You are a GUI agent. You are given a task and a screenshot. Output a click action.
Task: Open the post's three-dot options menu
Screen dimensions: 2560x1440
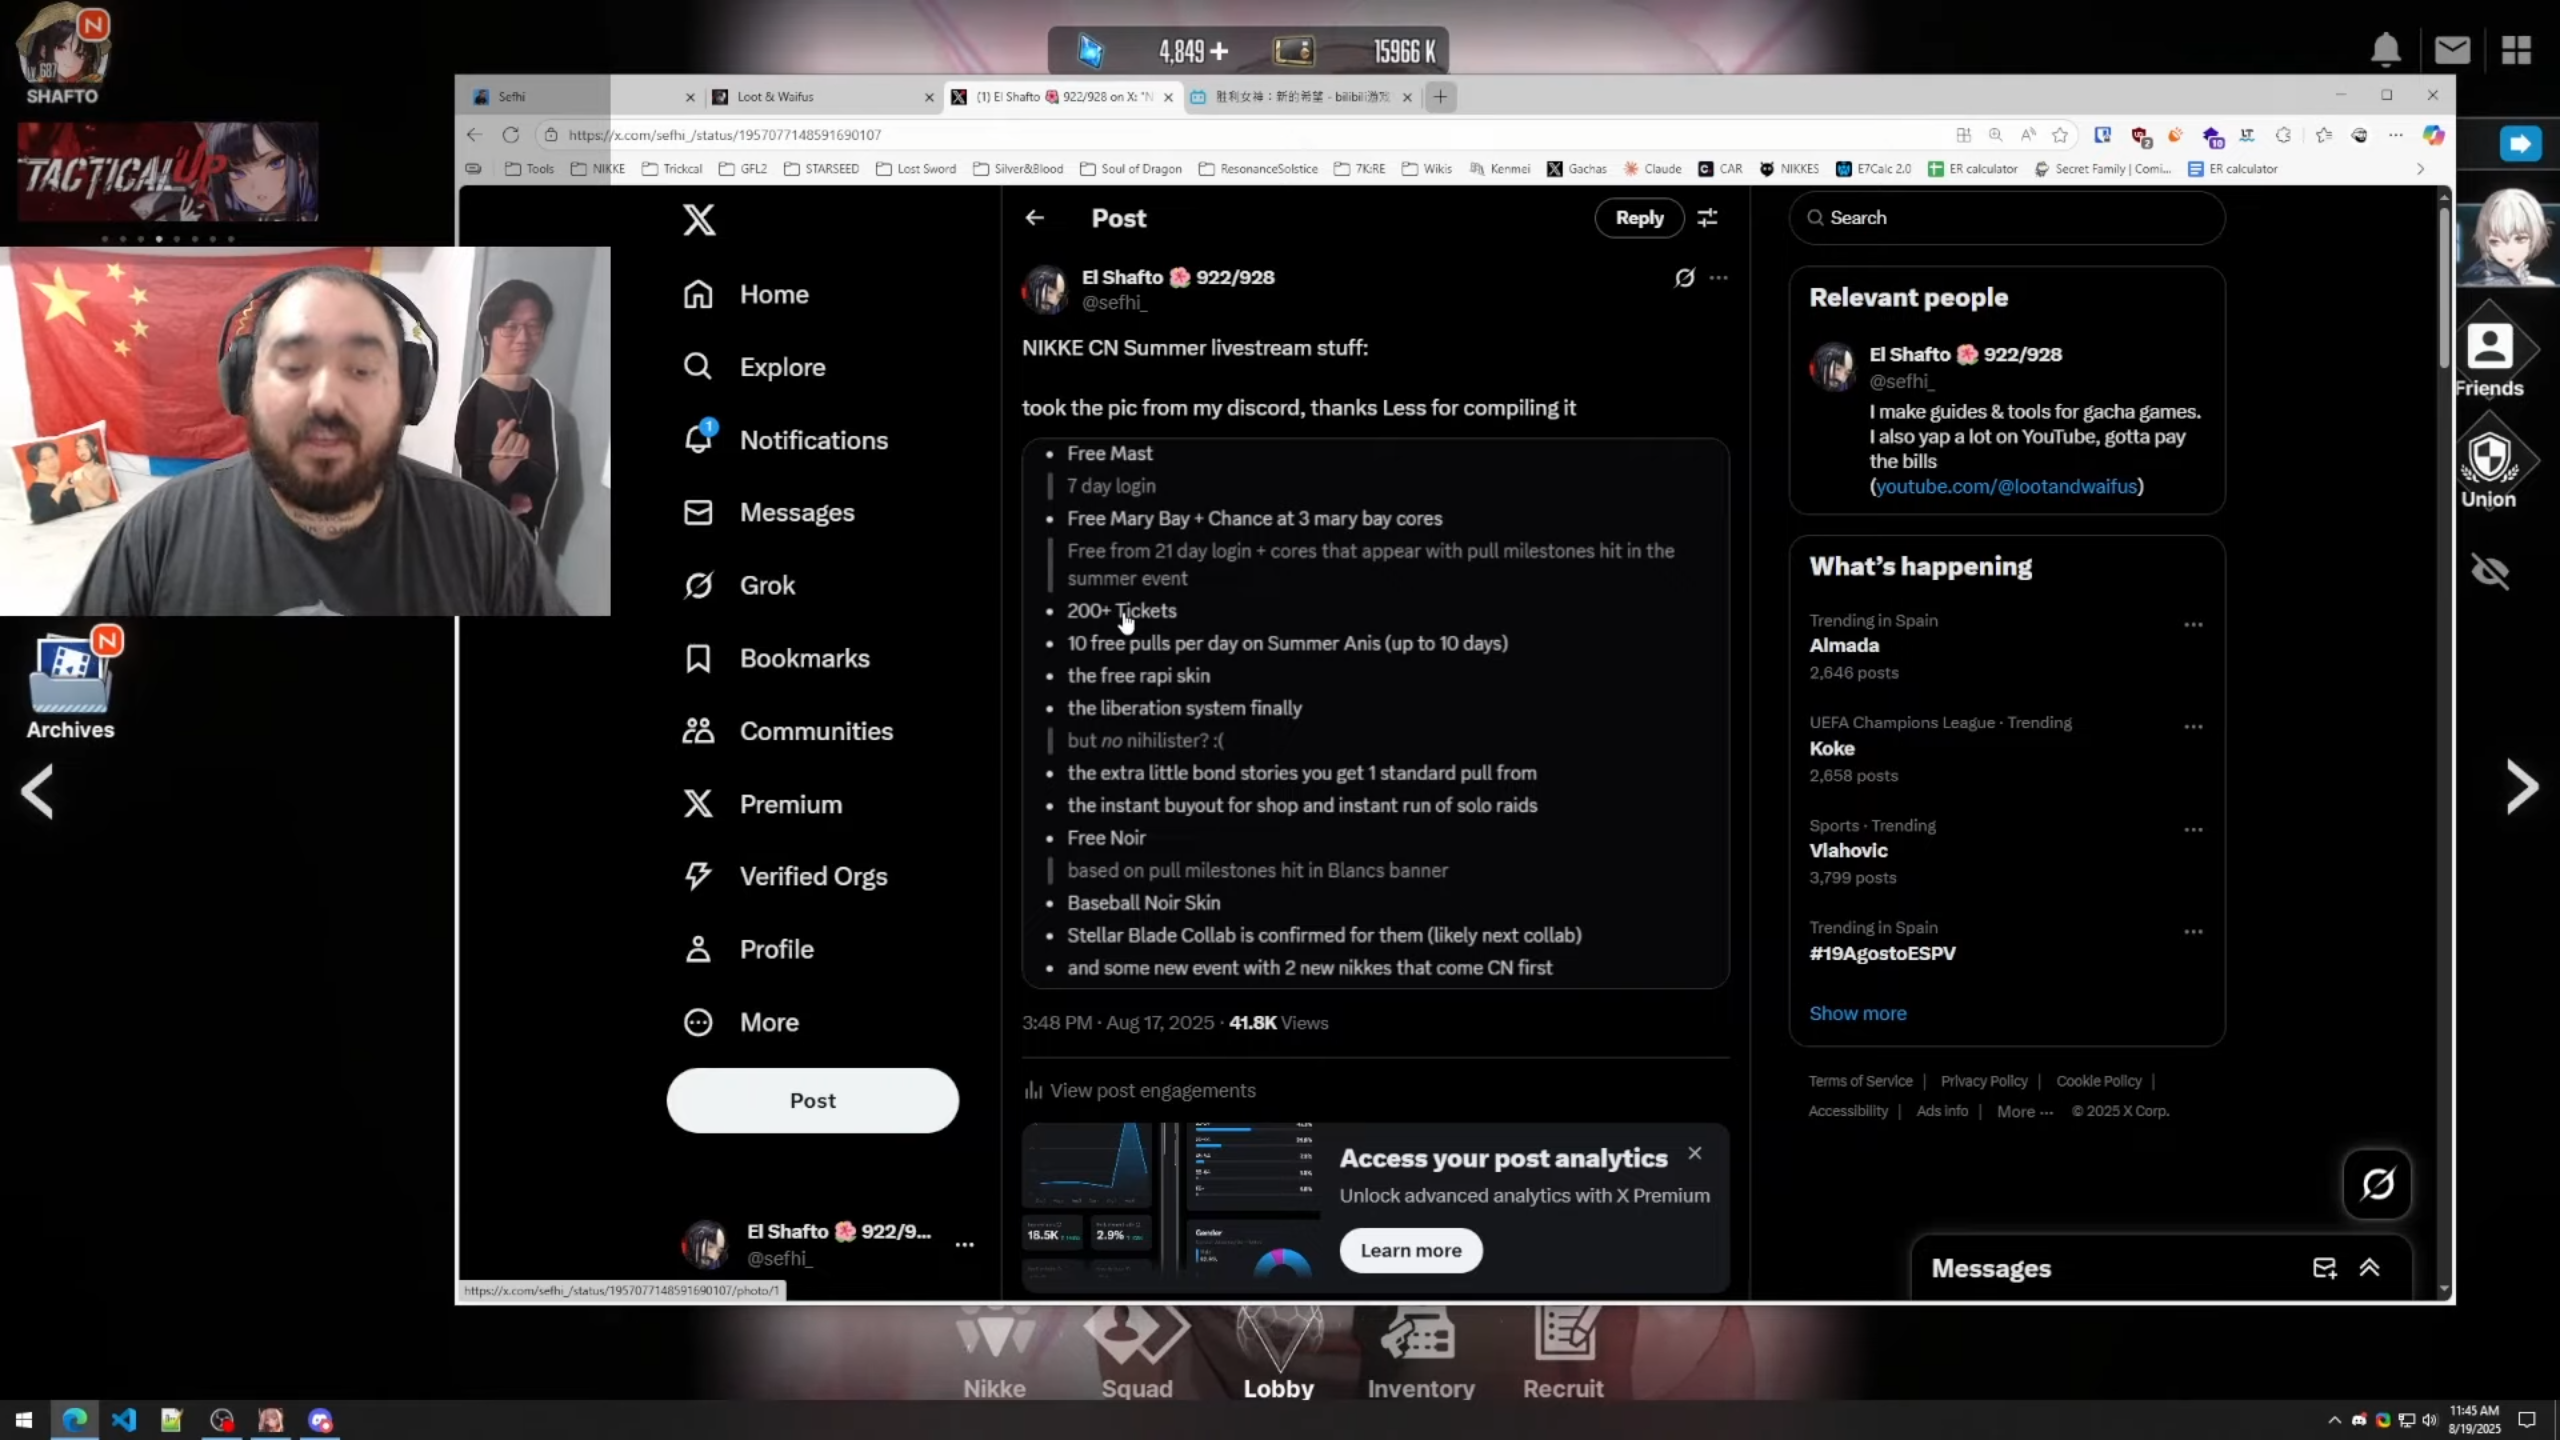(1718, 278)
